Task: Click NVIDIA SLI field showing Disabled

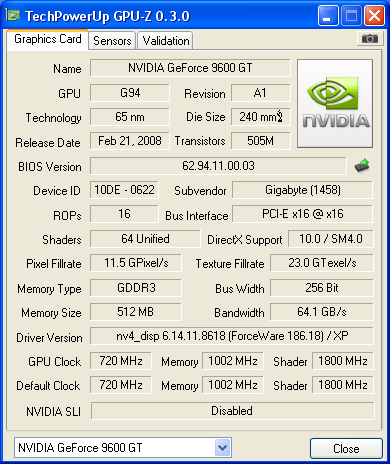Action: coord(232,411)
